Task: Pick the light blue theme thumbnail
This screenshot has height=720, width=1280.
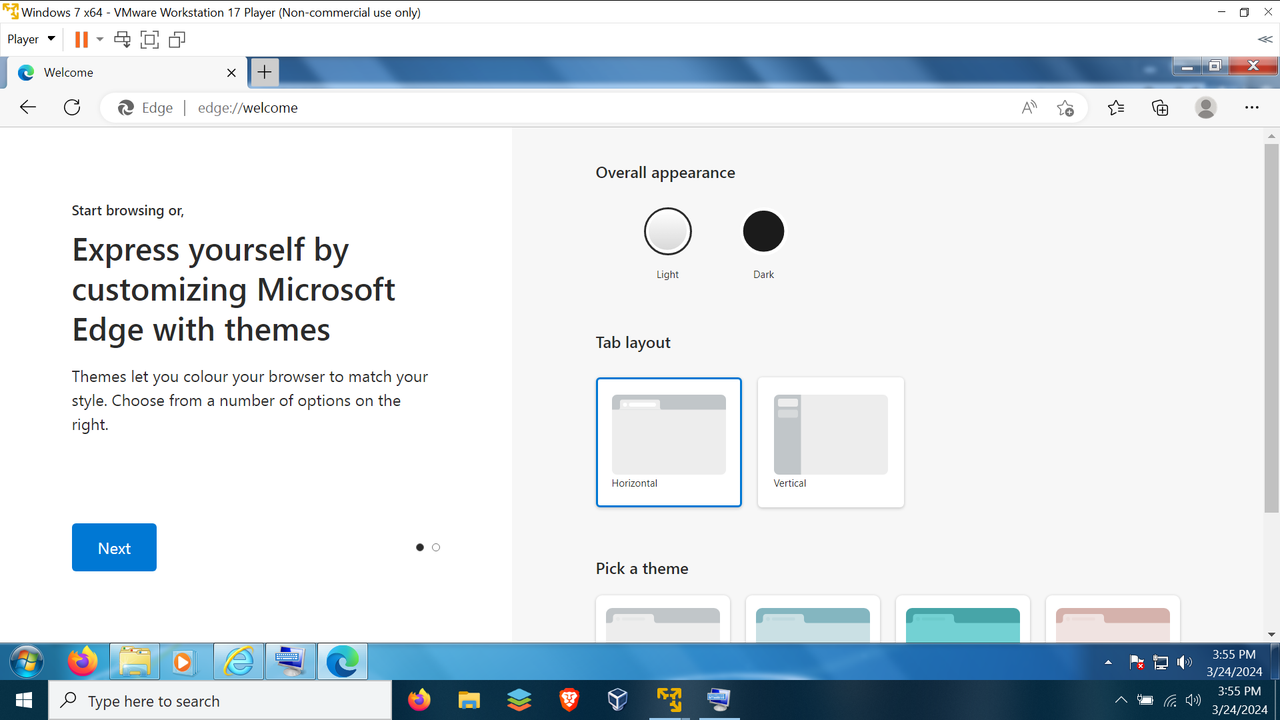Action: coord(813,619)
